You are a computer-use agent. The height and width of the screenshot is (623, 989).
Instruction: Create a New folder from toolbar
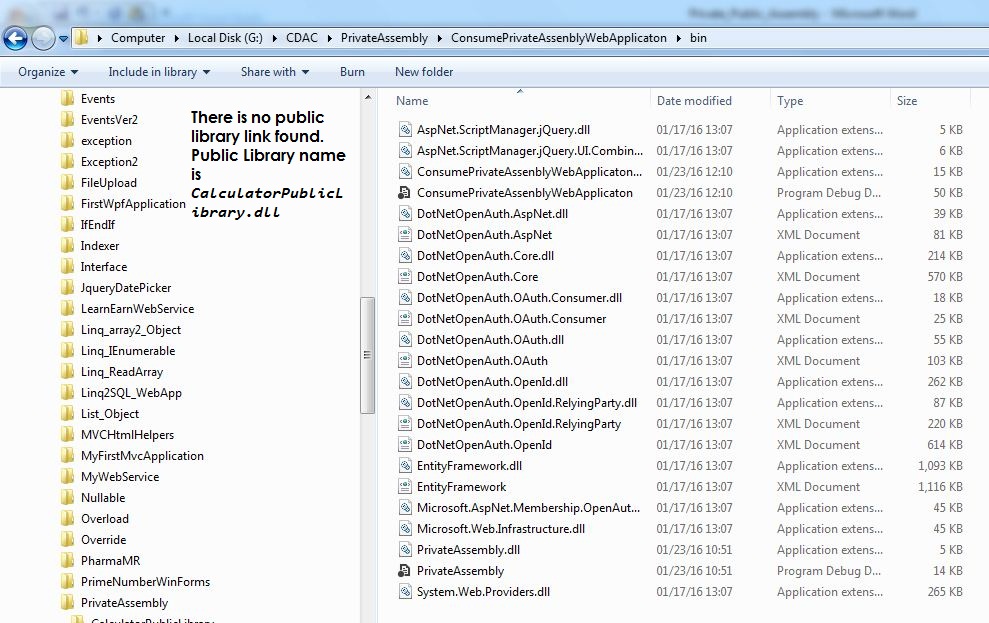tap(424, 72)
